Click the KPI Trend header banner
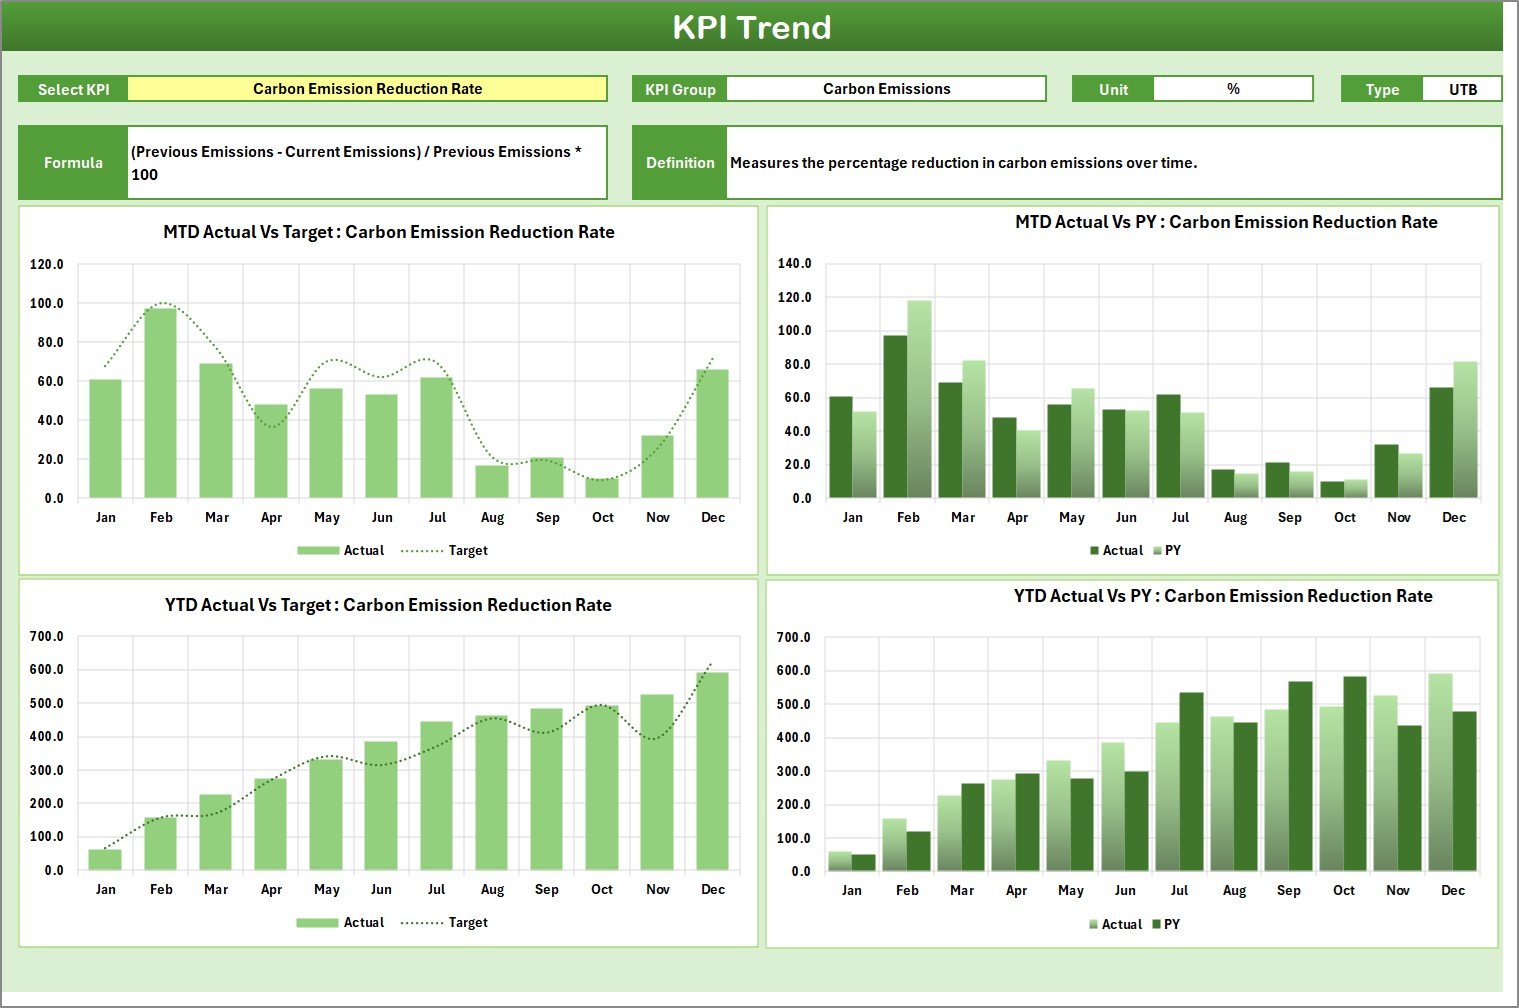Image resolution: width=1519 pixels, height=1008 pixels. coord(754,27)
